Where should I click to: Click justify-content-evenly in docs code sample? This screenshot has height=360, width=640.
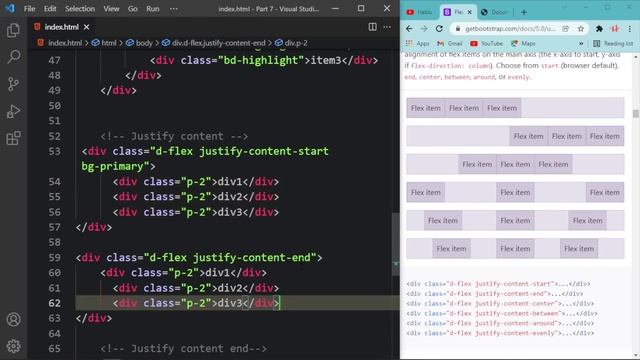(x=516, y=333)
